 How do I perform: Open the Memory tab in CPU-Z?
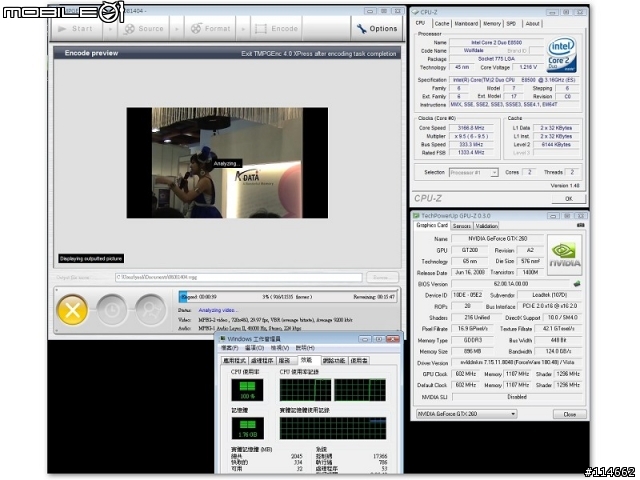pyautogui.click(x=492, y=24)
